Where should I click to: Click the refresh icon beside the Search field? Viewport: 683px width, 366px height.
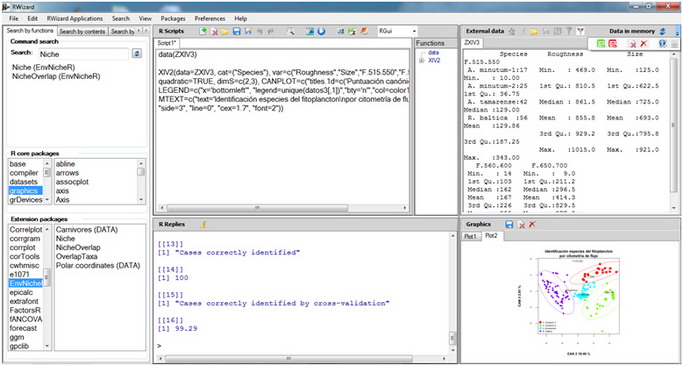coord(137,53)
